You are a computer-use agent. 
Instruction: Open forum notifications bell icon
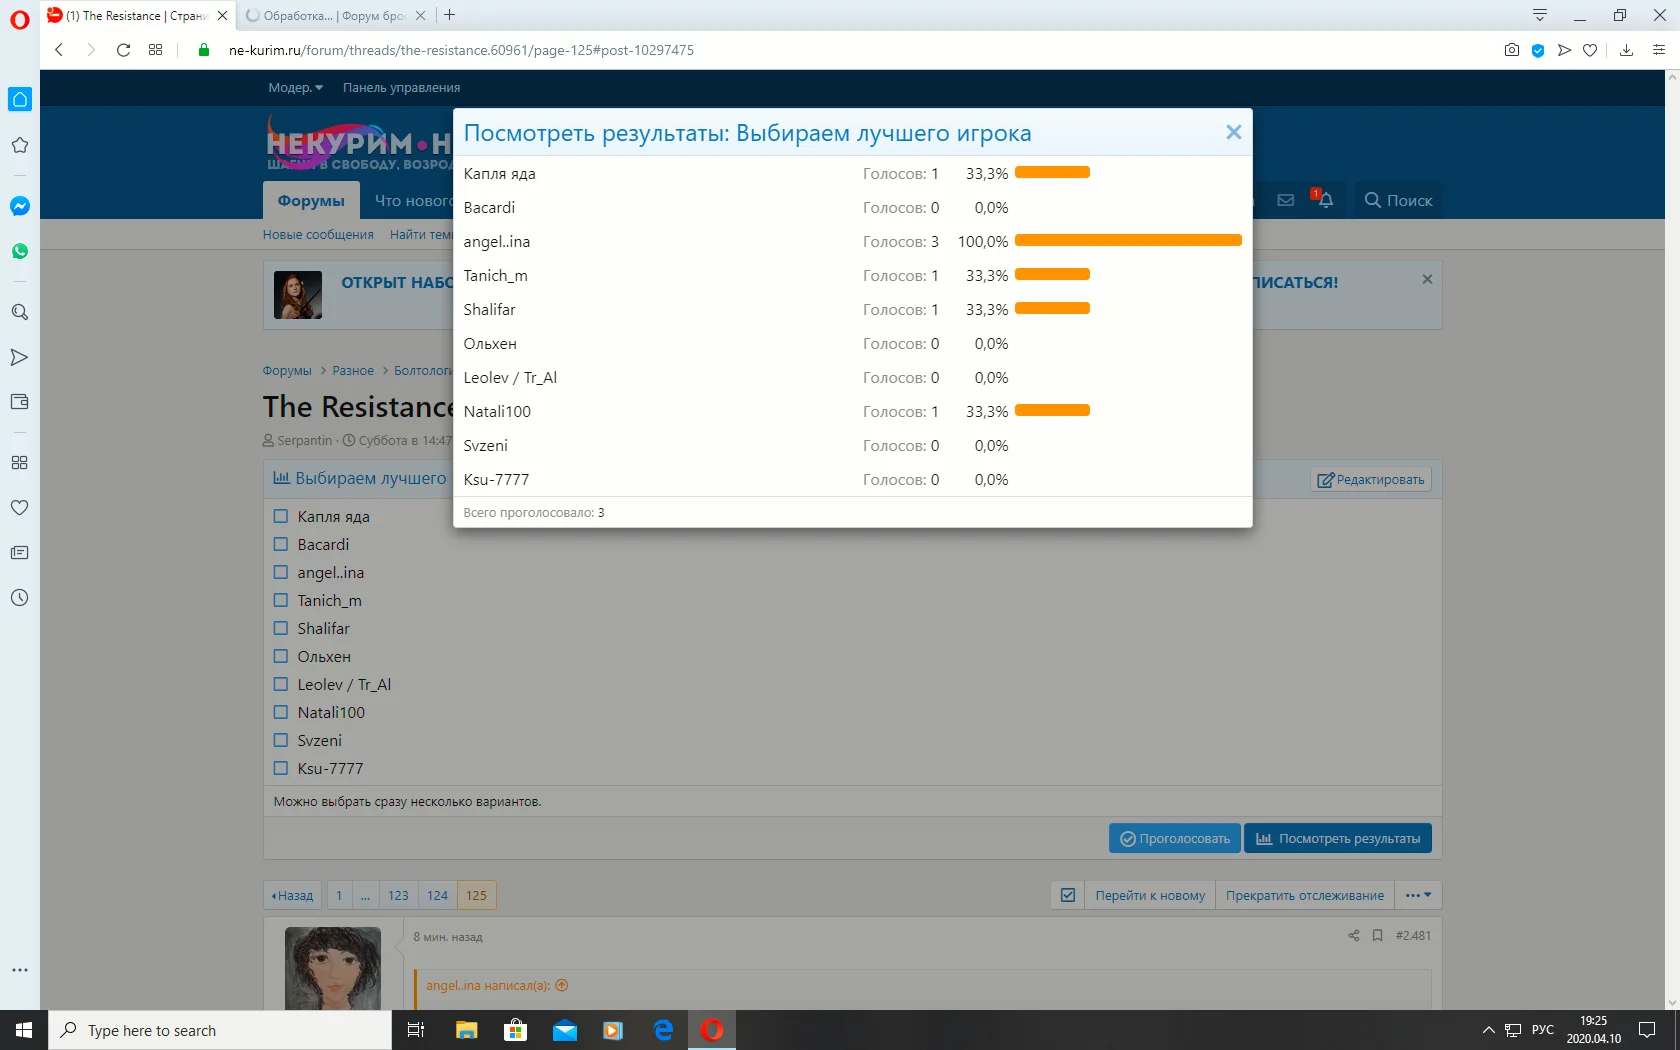(x=1324, y=199)
